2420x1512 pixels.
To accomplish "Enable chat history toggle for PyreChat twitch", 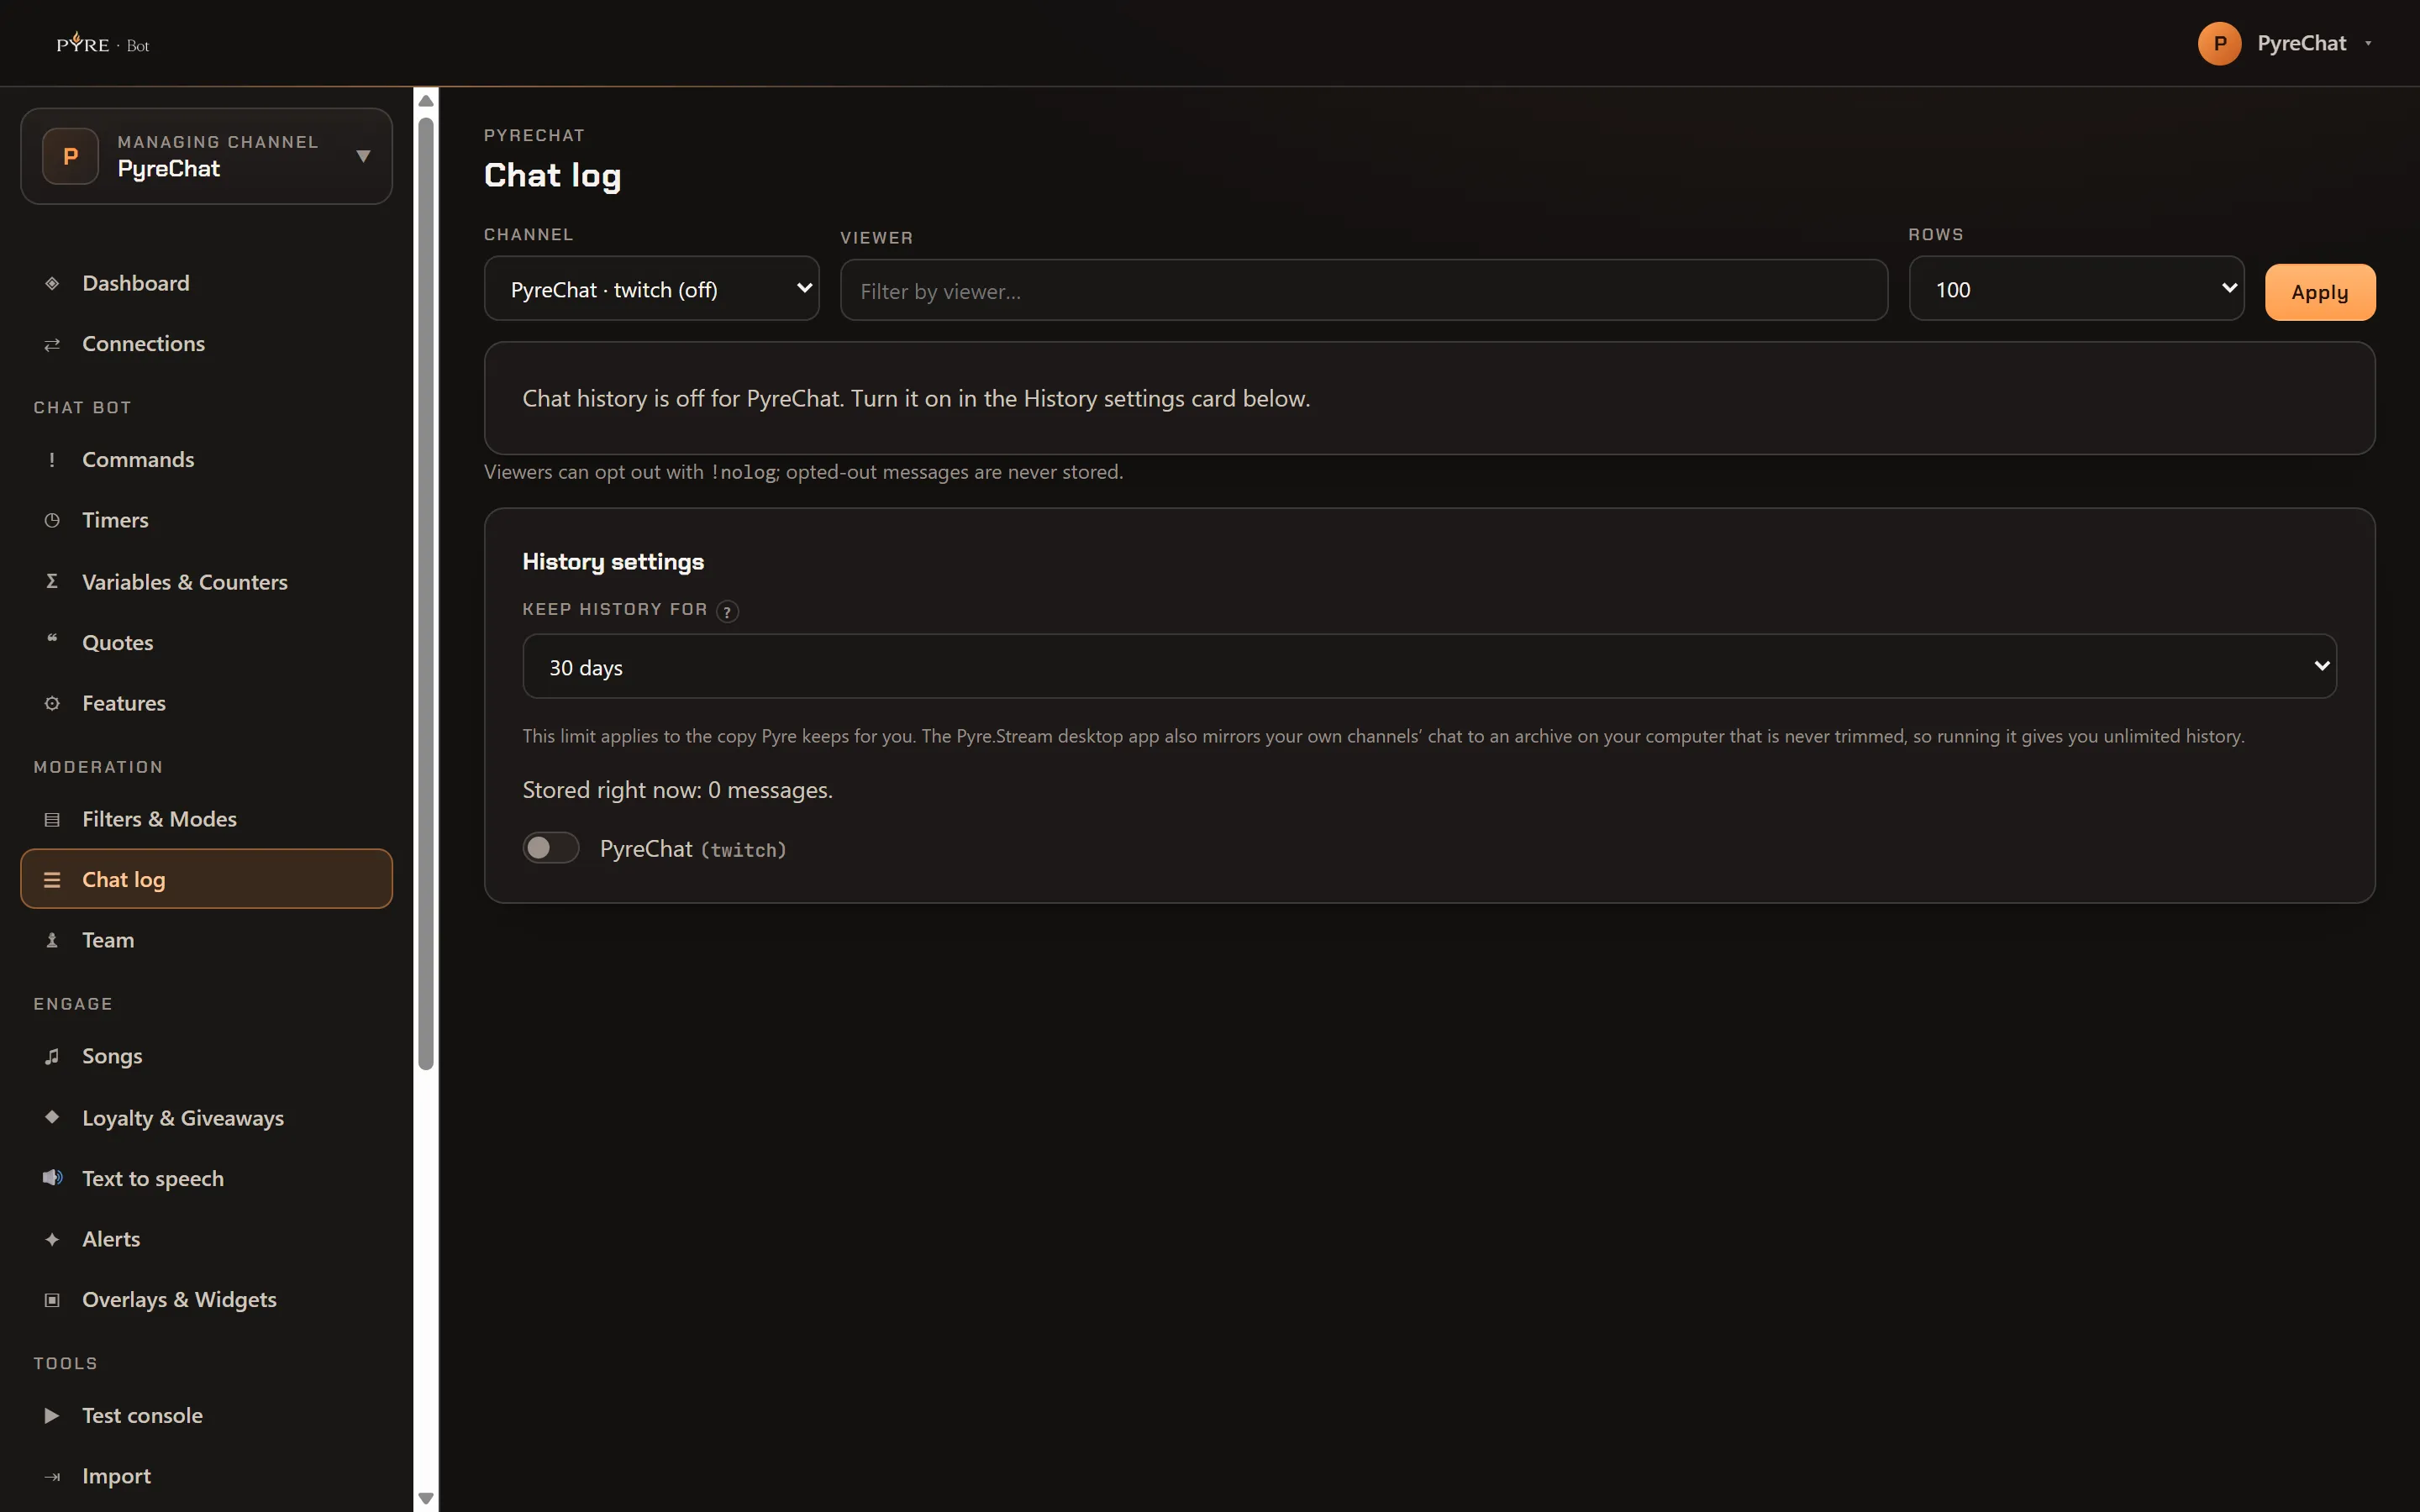I will point(551,848).
